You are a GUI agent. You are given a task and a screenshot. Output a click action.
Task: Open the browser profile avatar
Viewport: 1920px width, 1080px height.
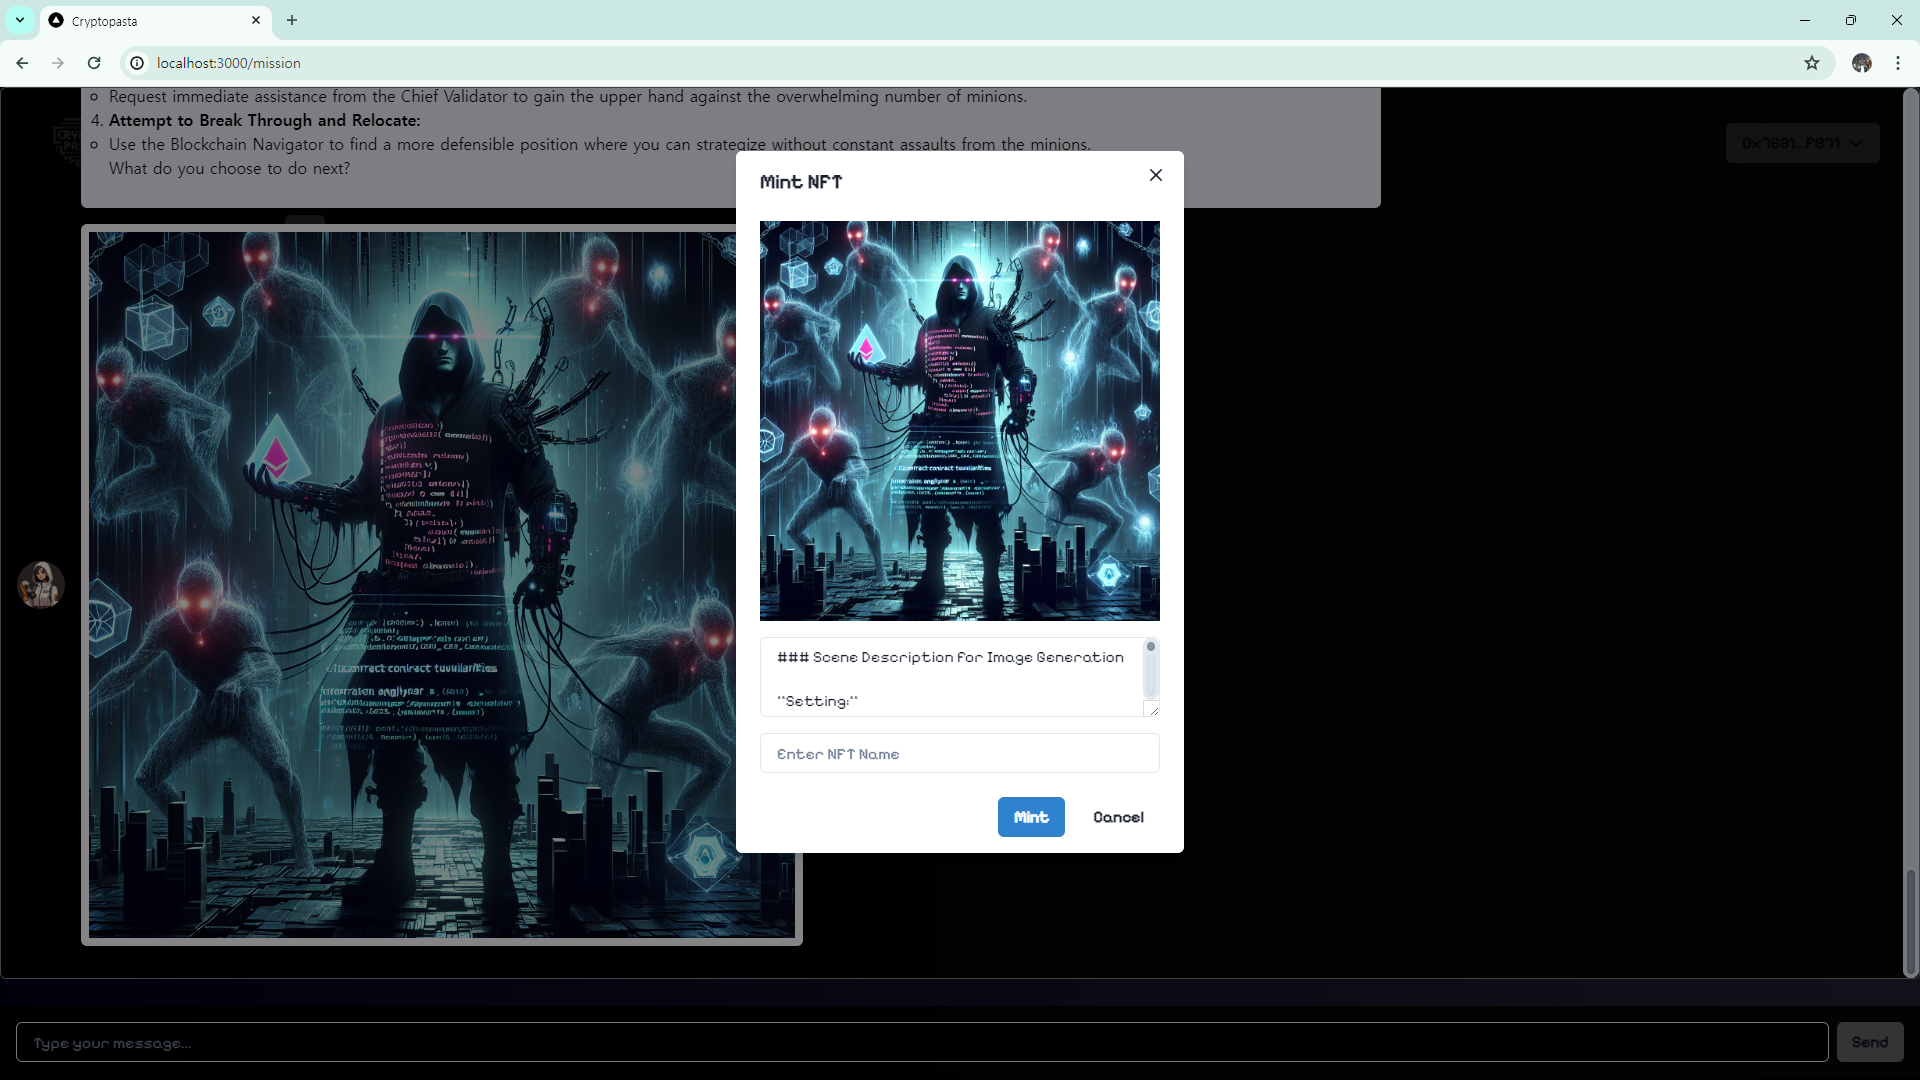1861,63
